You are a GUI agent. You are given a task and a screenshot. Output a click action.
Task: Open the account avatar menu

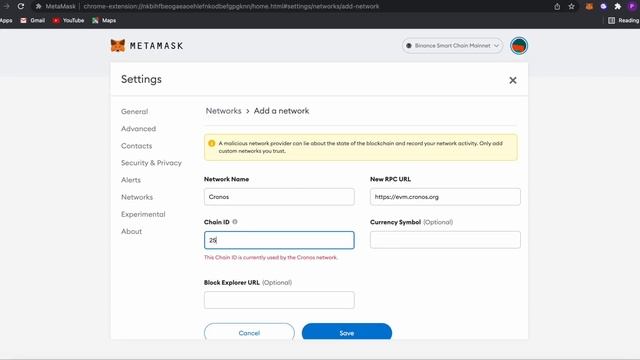519,46
